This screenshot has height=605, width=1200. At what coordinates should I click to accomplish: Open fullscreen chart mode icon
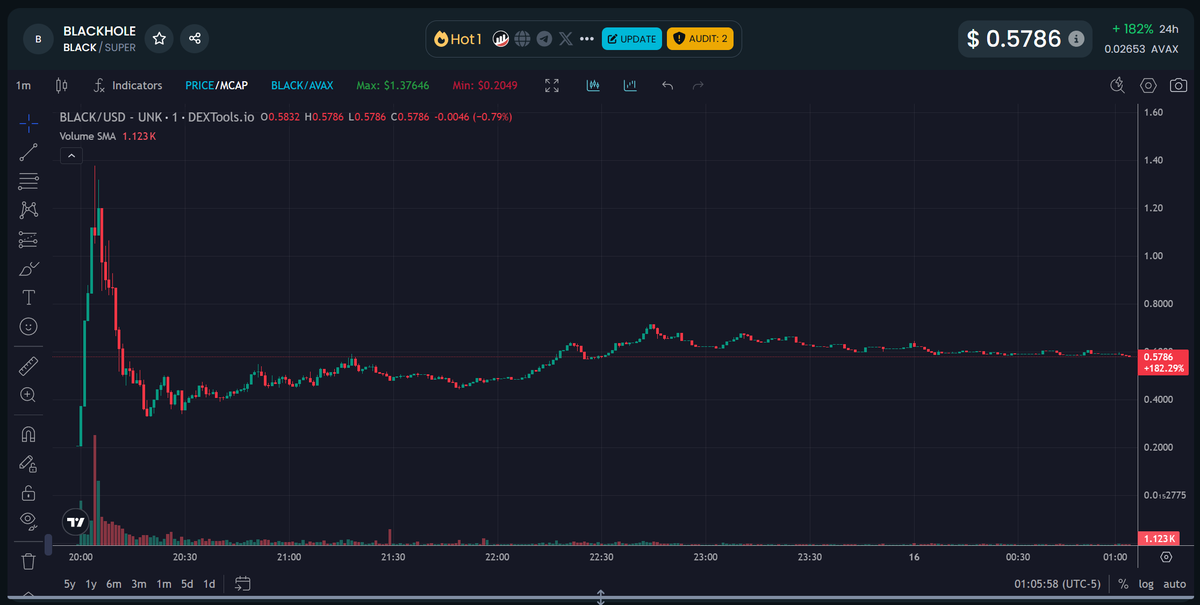(552, 86)
